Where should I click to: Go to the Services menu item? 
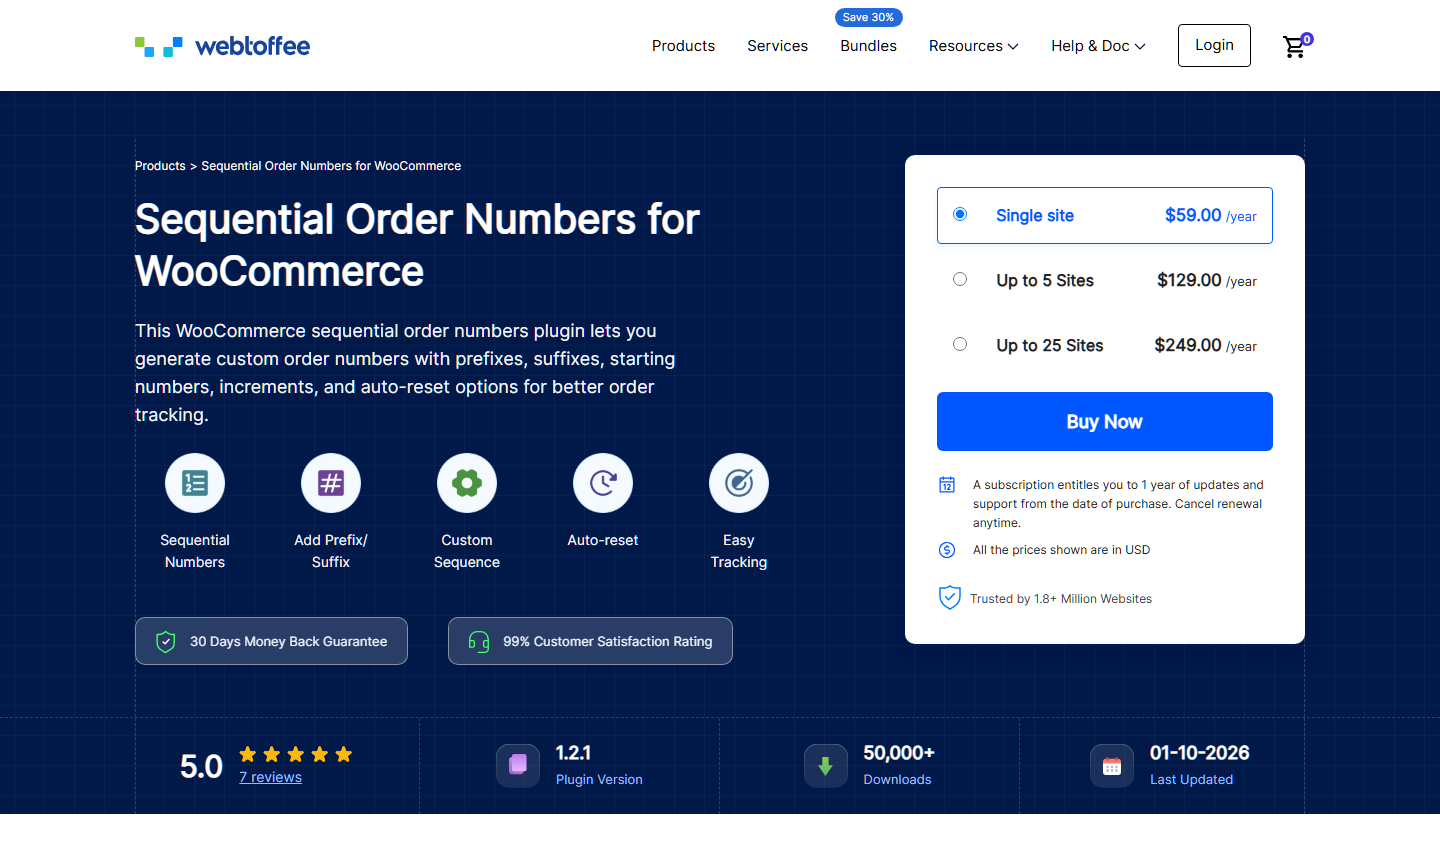tap(777, 46)
